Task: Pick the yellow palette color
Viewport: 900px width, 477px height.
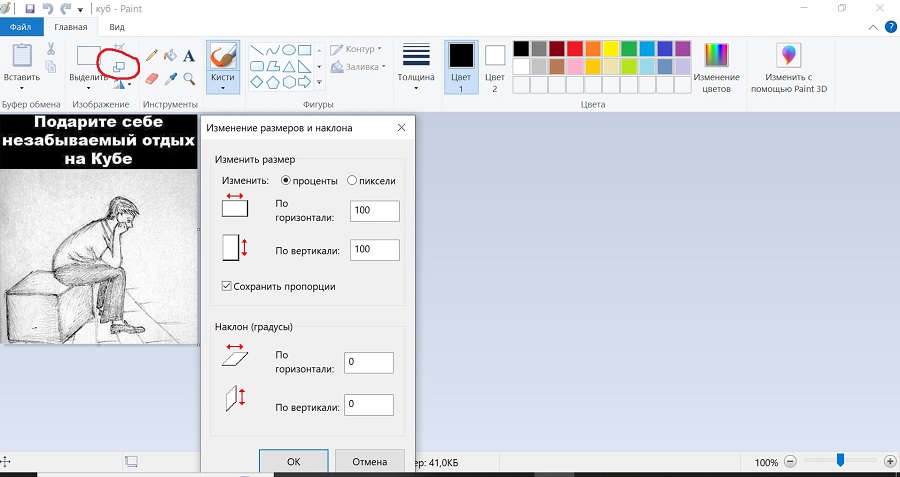Action: (x=611, y=48)
